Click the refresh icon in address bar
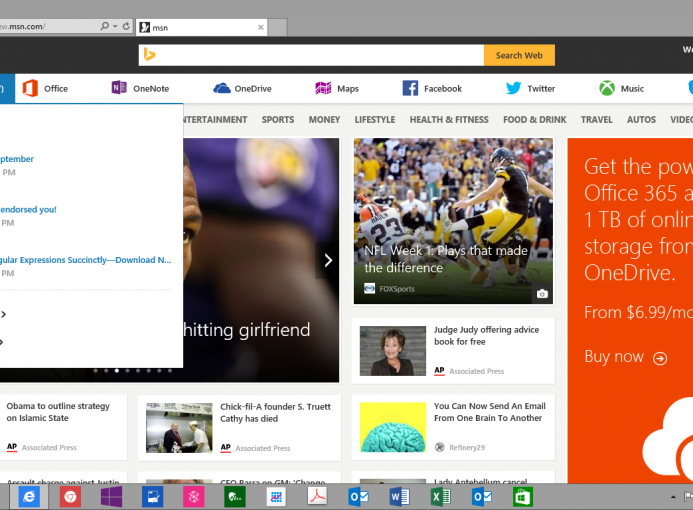This screenshot has height=510, width=693. pos(126,26)
